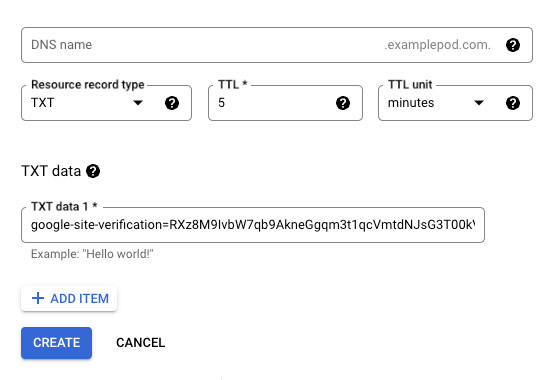The height and width of the screenshot is (380, 559).
Task: Click the CREATE button
Action: pyautogui.click(x=56, y=343)
